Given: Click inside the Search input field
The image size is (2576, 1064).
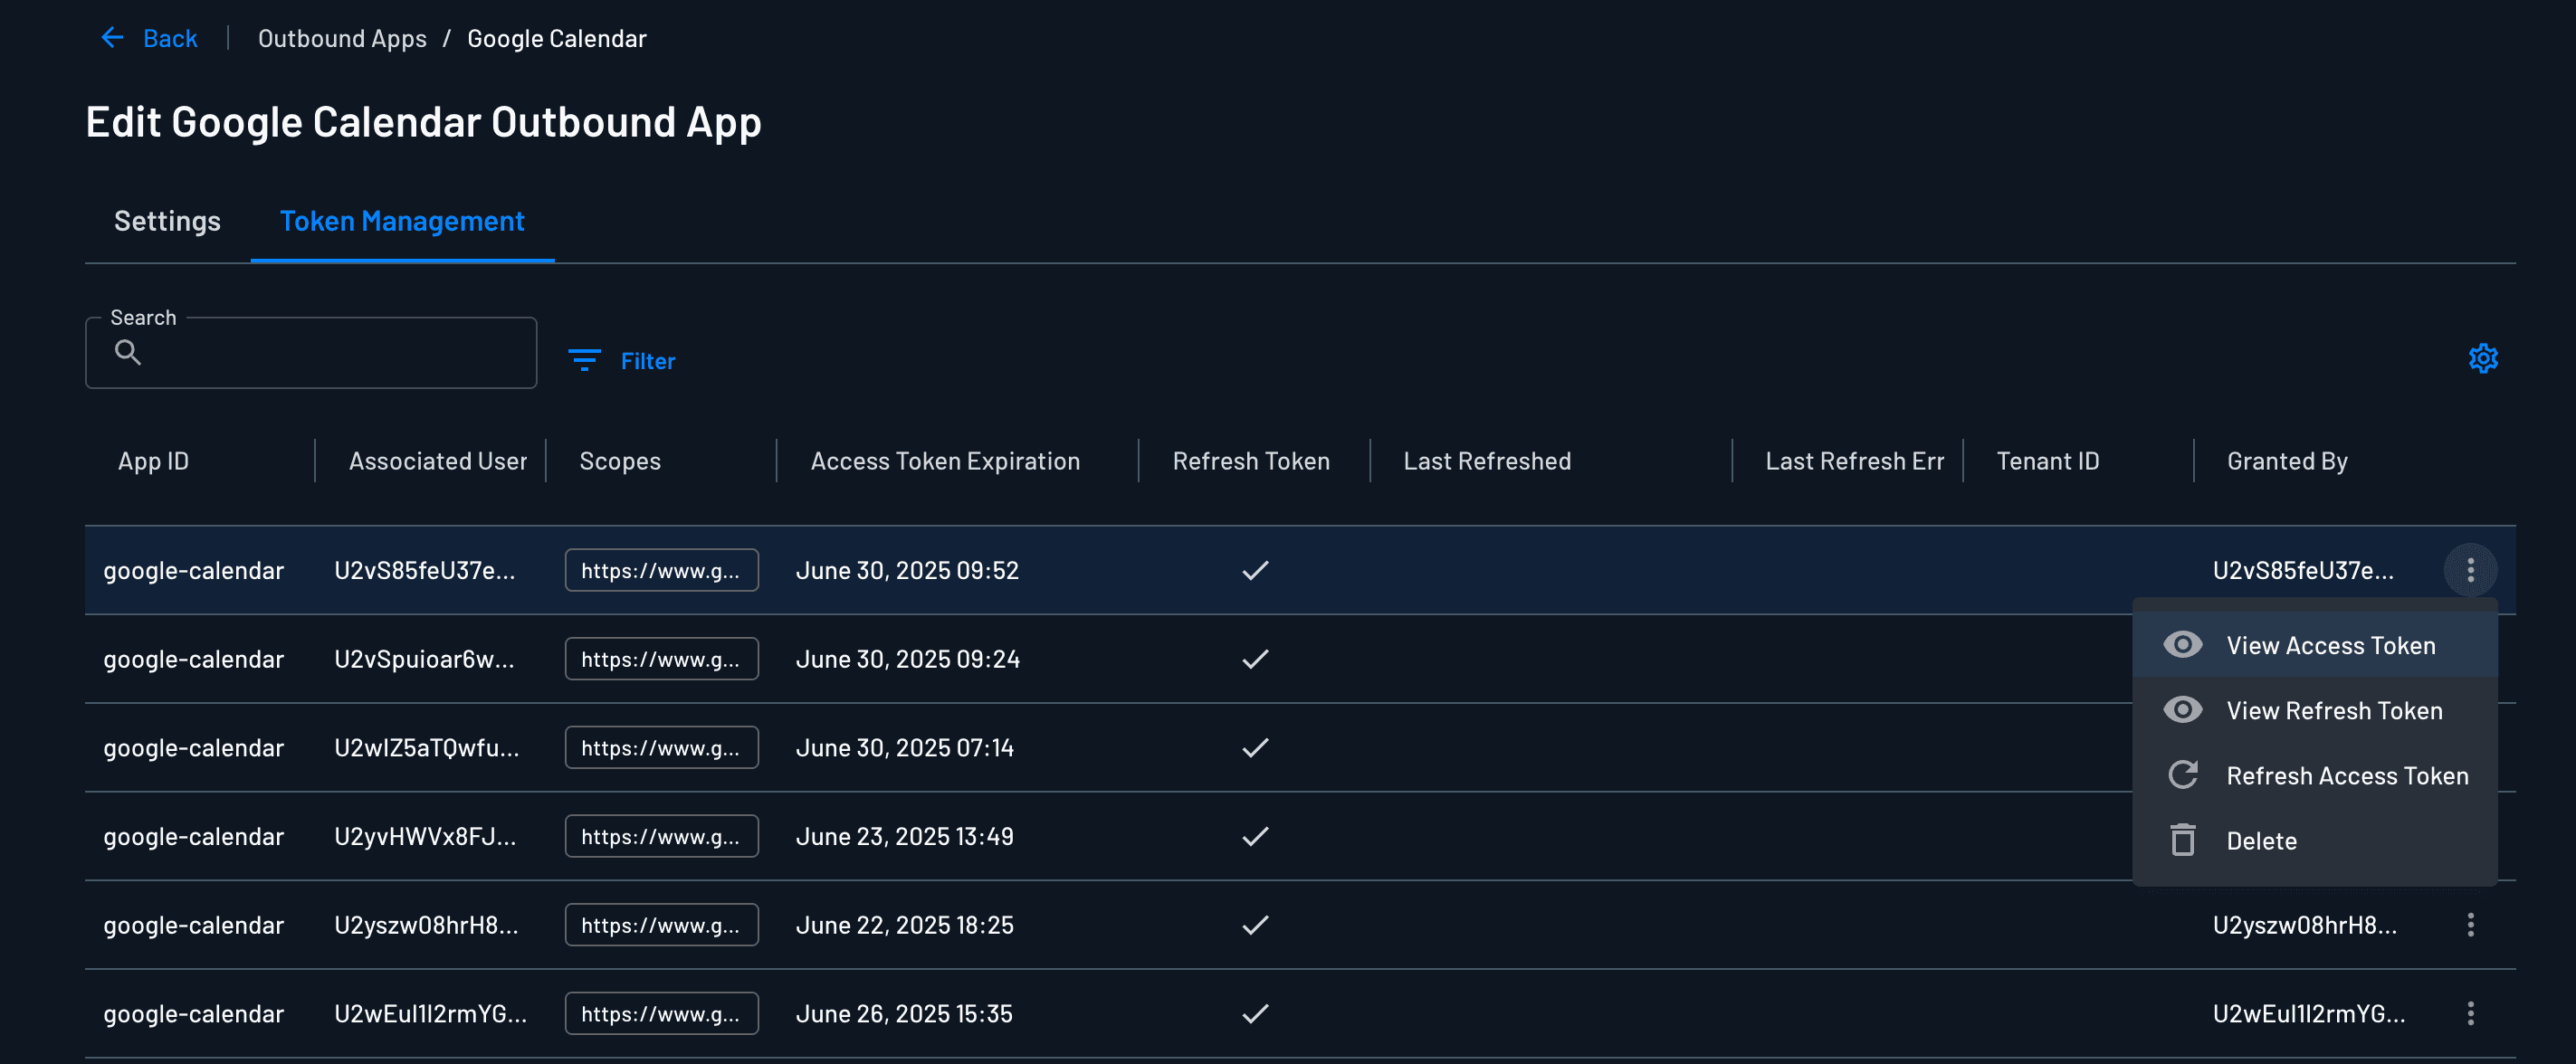Looking at the screenshot, I should pos(310,352).
